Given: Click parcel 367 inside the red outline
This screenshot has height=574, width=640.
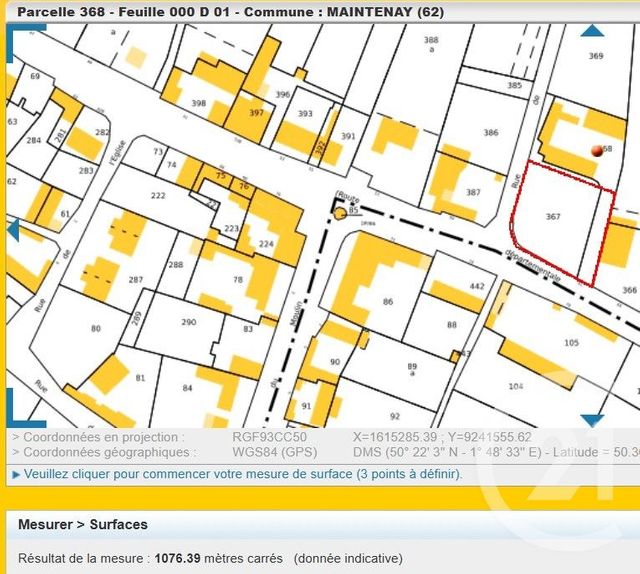Looking at the screenshot, I should click(x=553, y=216).
